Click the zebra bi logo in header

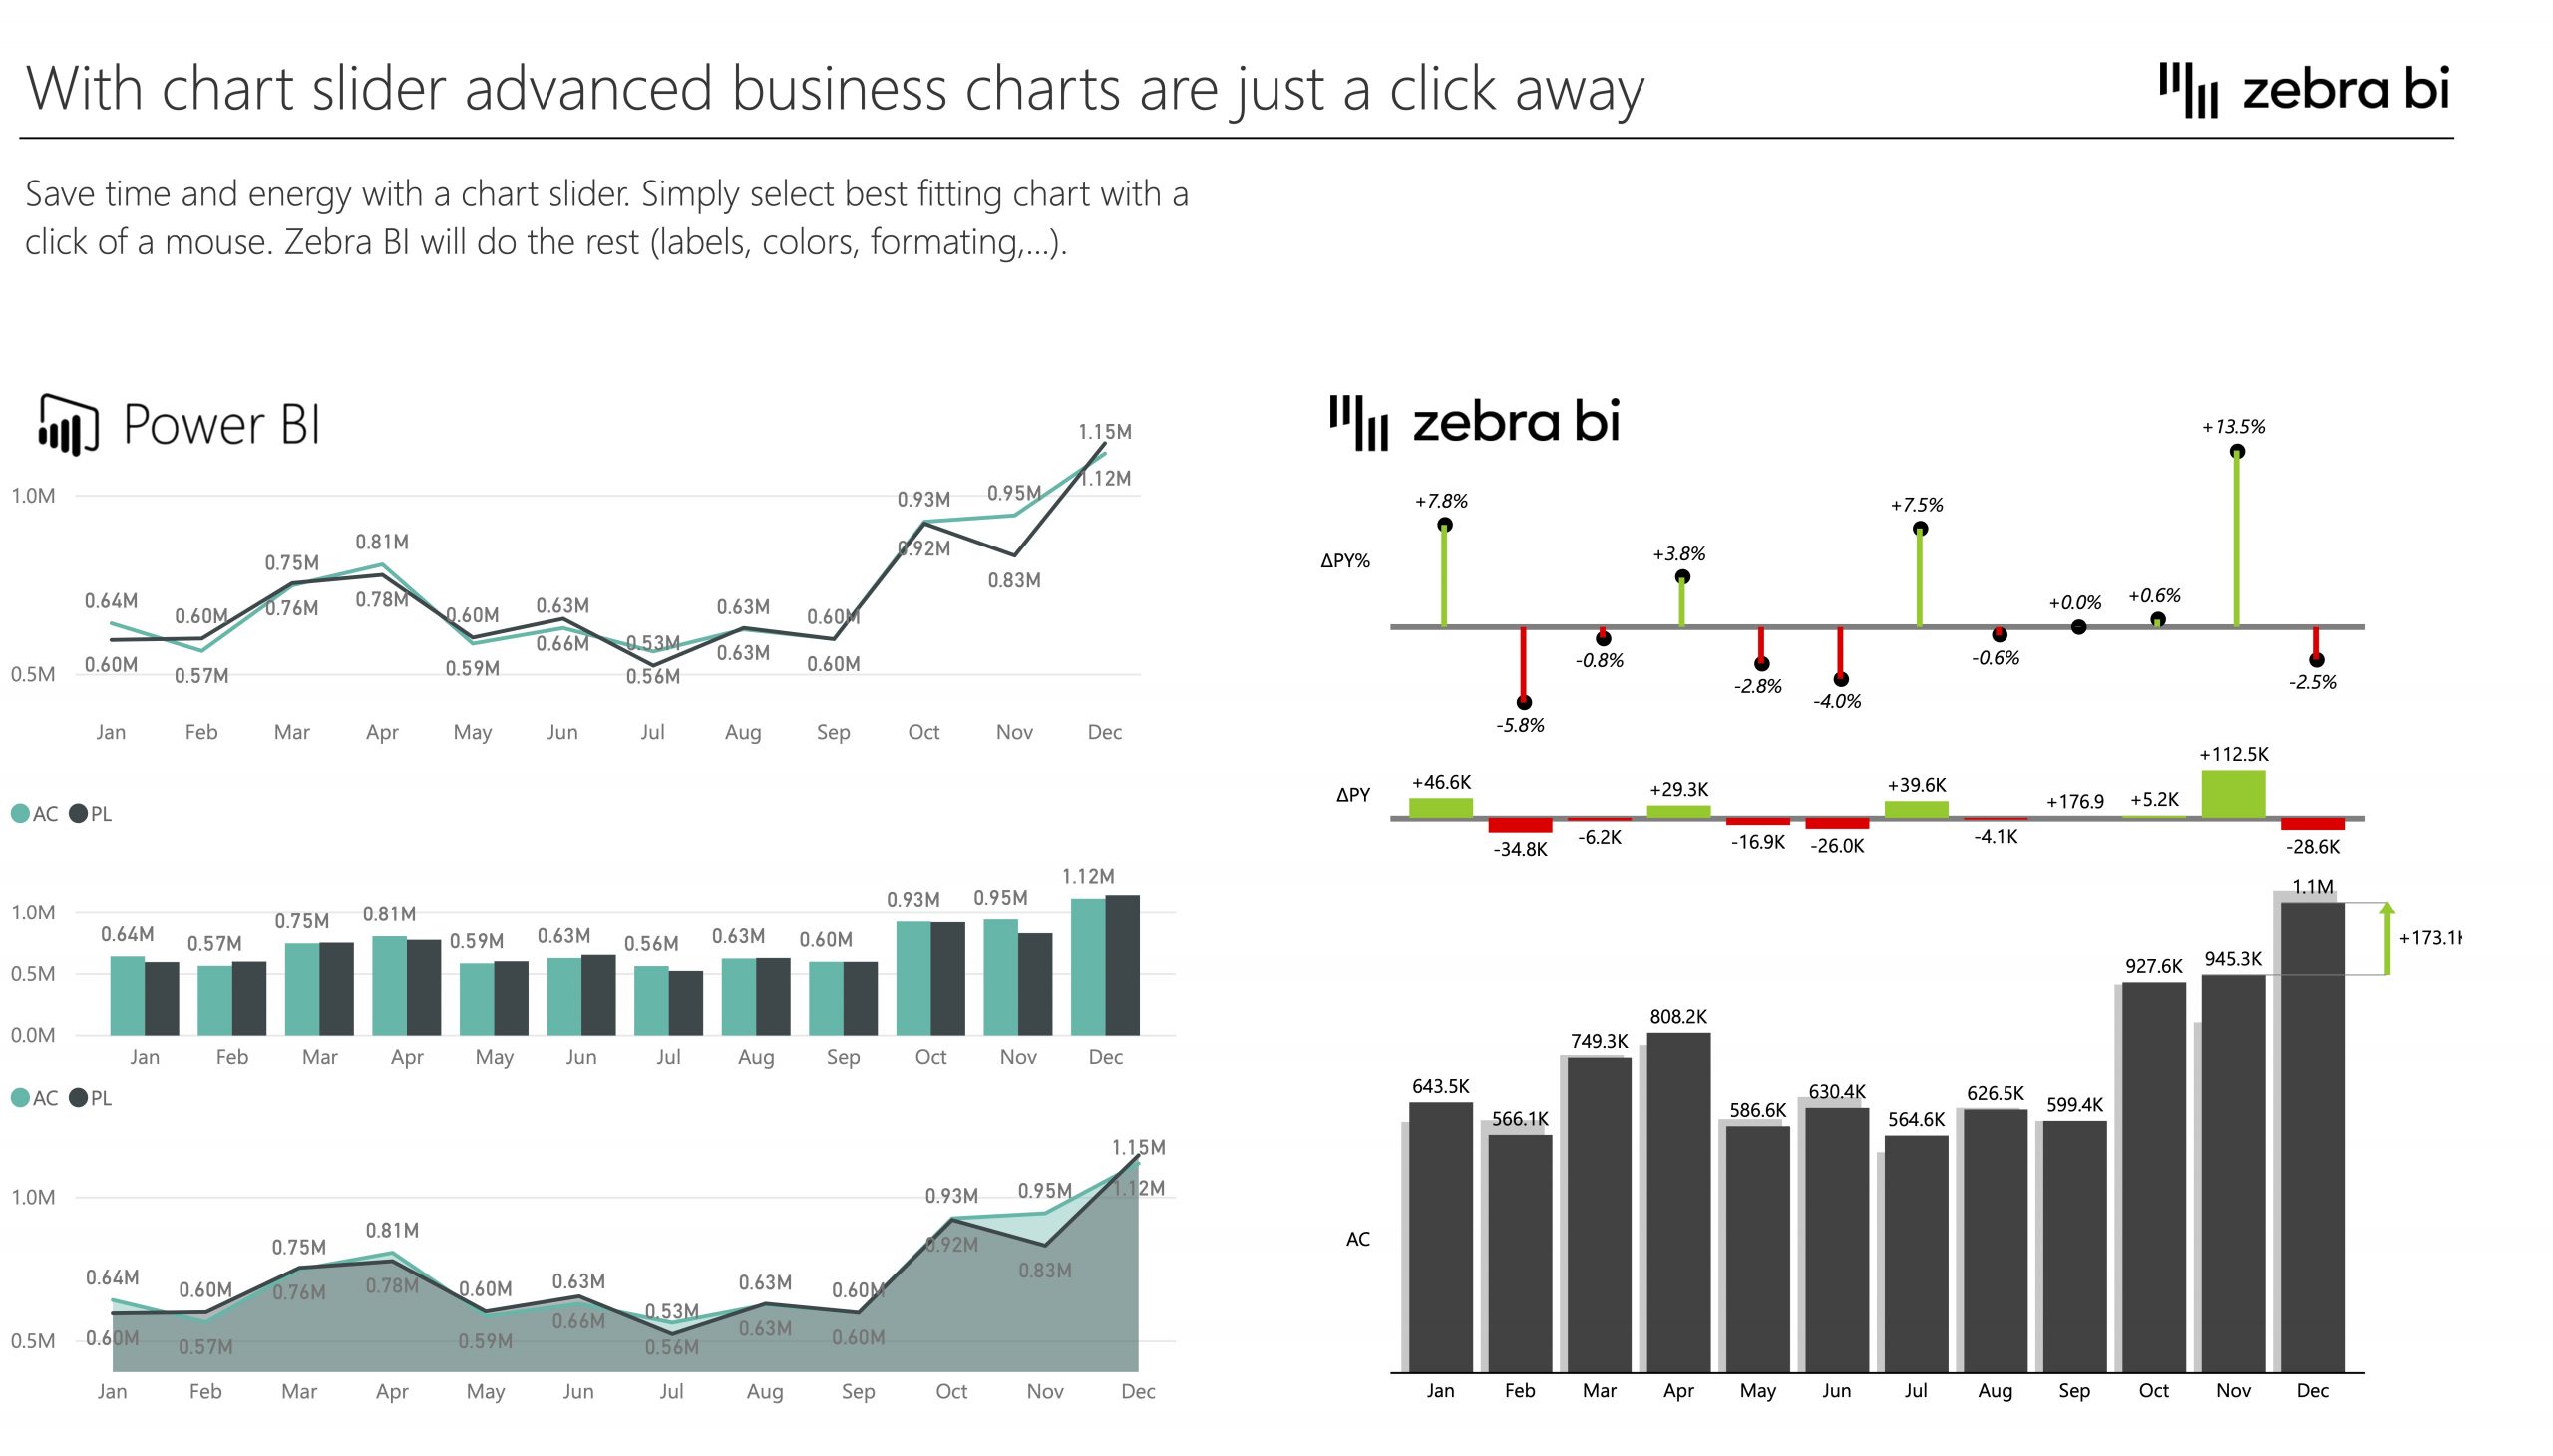(2304, 90)
